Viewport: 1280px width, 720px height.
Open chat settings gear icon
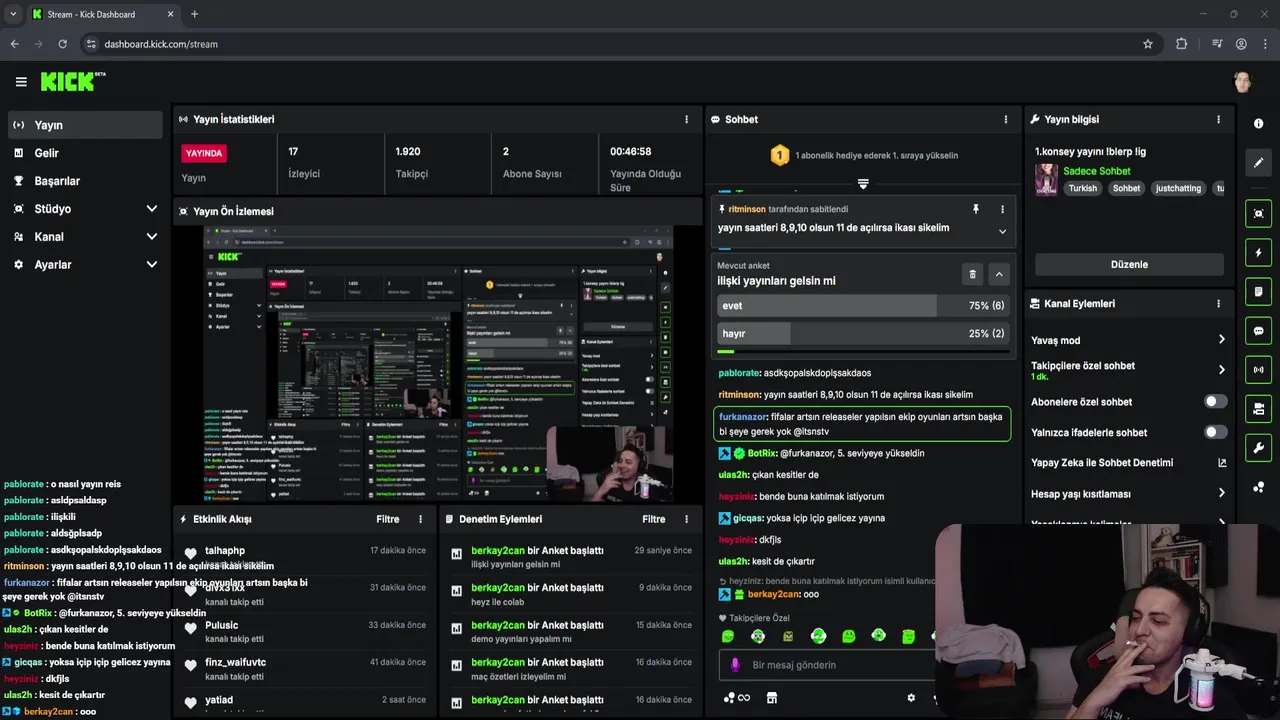(911, 698)
